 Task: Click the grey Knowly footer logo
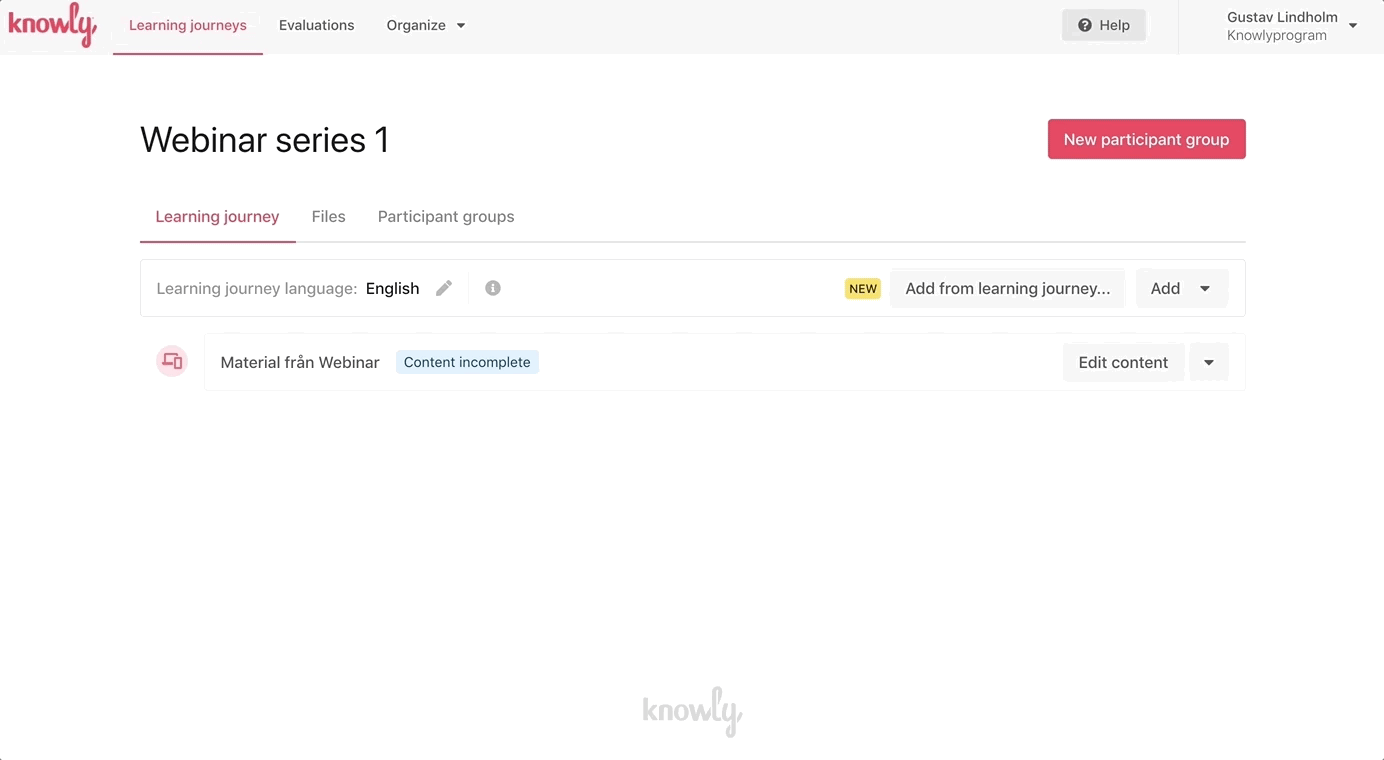[692, 711]
